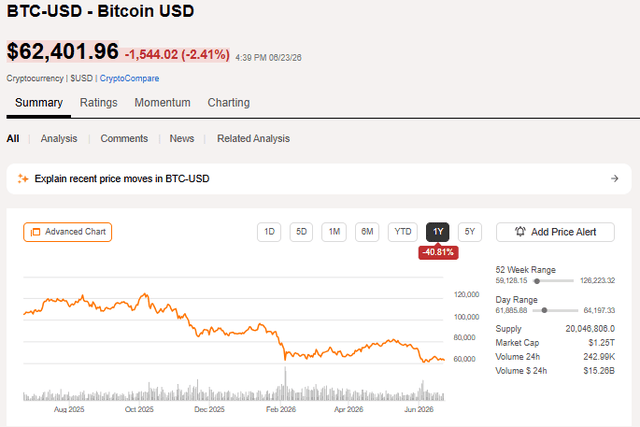Switch chart to 6M range
640x427 pixels.
coord(367,232)
